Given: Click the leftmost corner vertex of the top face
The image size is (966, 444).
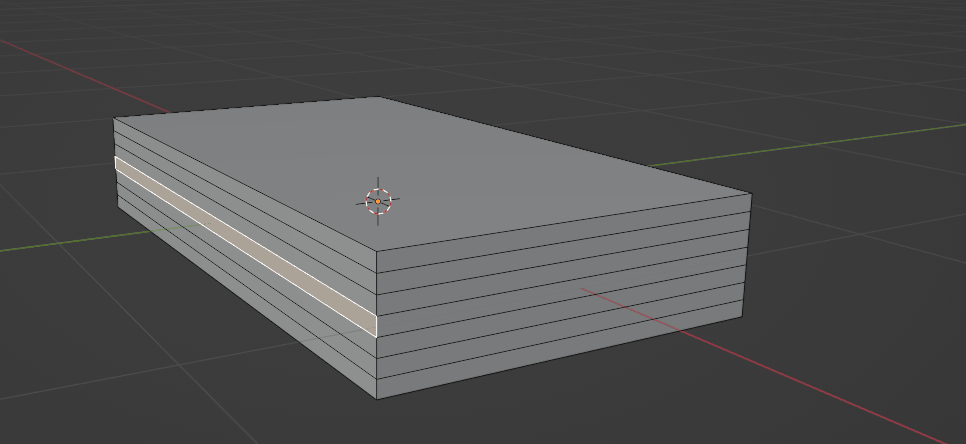Looking at the screenshot, I should click(114, 119).
